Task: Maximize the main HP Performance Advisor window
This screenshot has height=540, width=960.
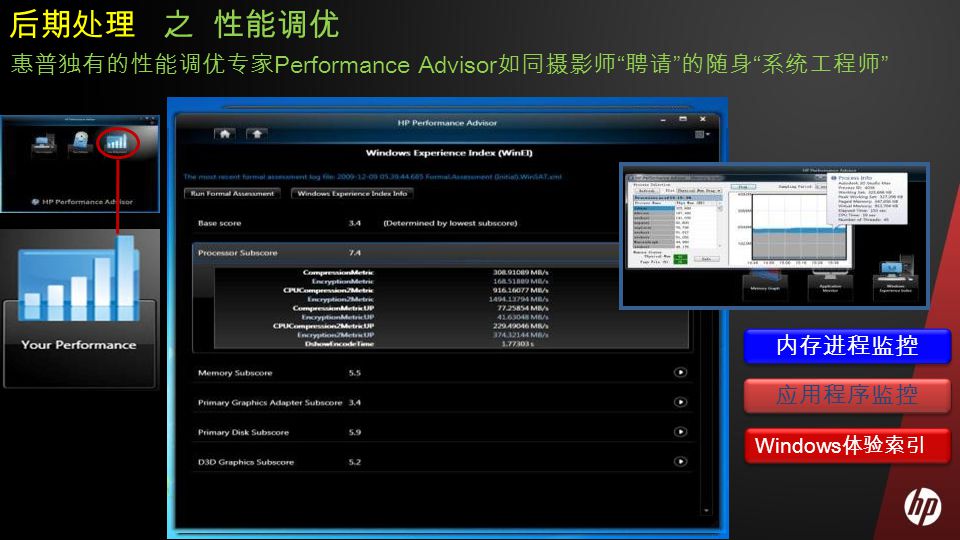Action: (683, 119)
